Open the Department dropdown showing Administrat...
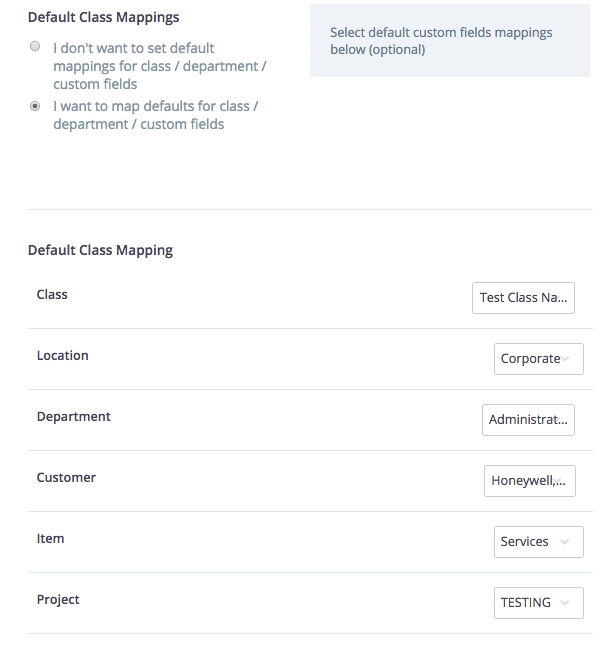This screenshot has width=616, height=649. tap(528, 420)
